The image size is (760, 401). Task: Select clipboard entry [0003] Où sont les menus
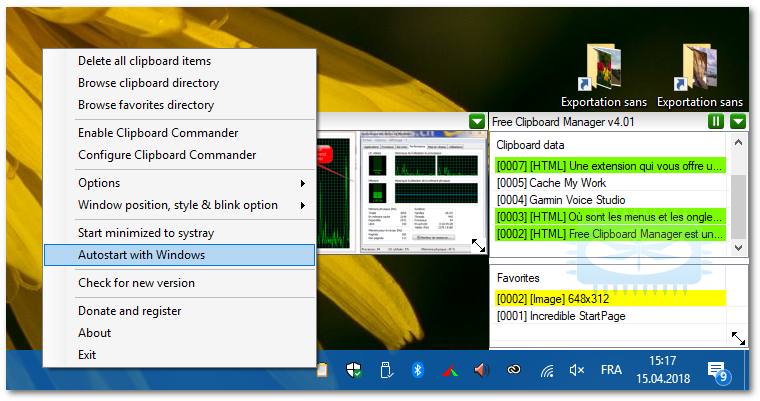pos(610,217)
